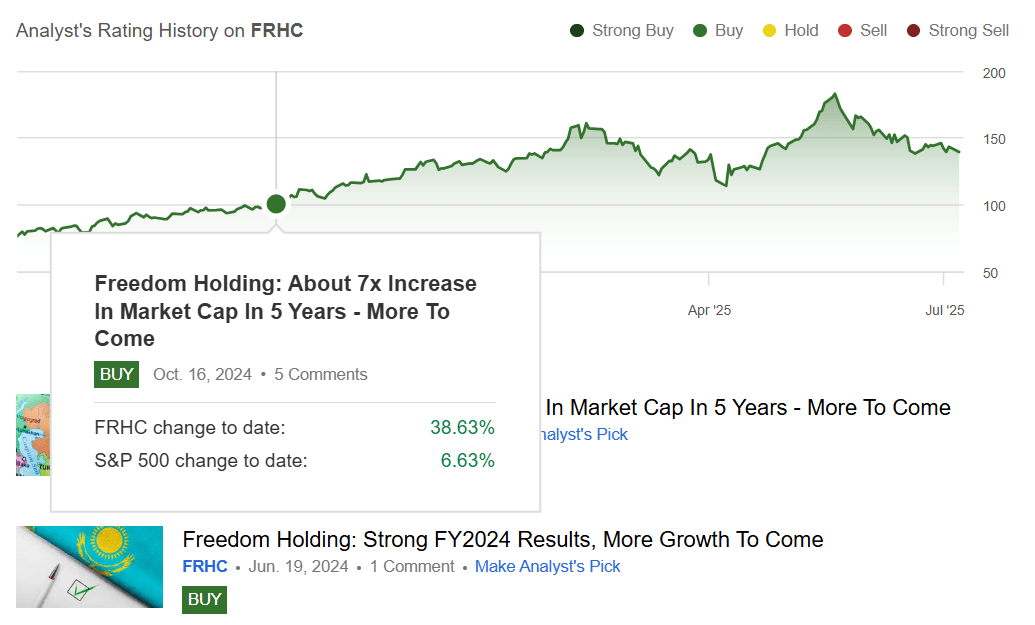Open the map thumbnail of first article
1035x625 pixels.
[x=33, y=434]
